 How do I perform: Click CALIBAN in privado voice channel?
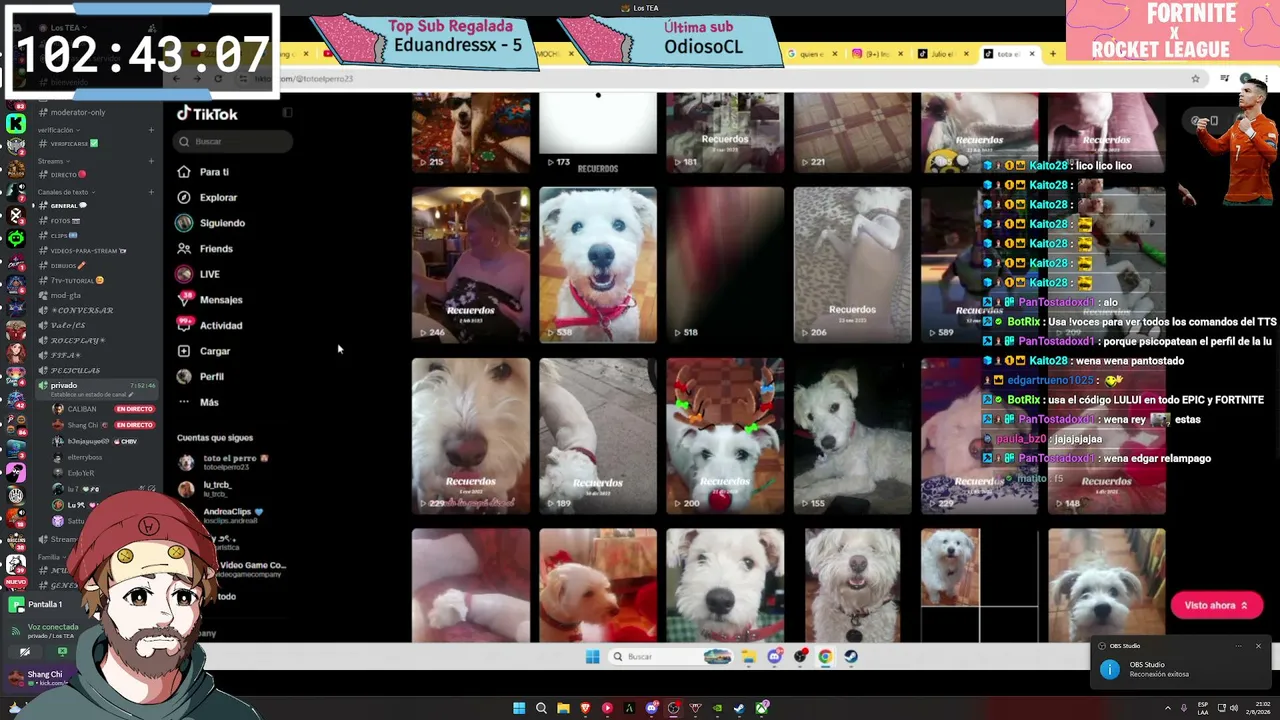(104, 409)
